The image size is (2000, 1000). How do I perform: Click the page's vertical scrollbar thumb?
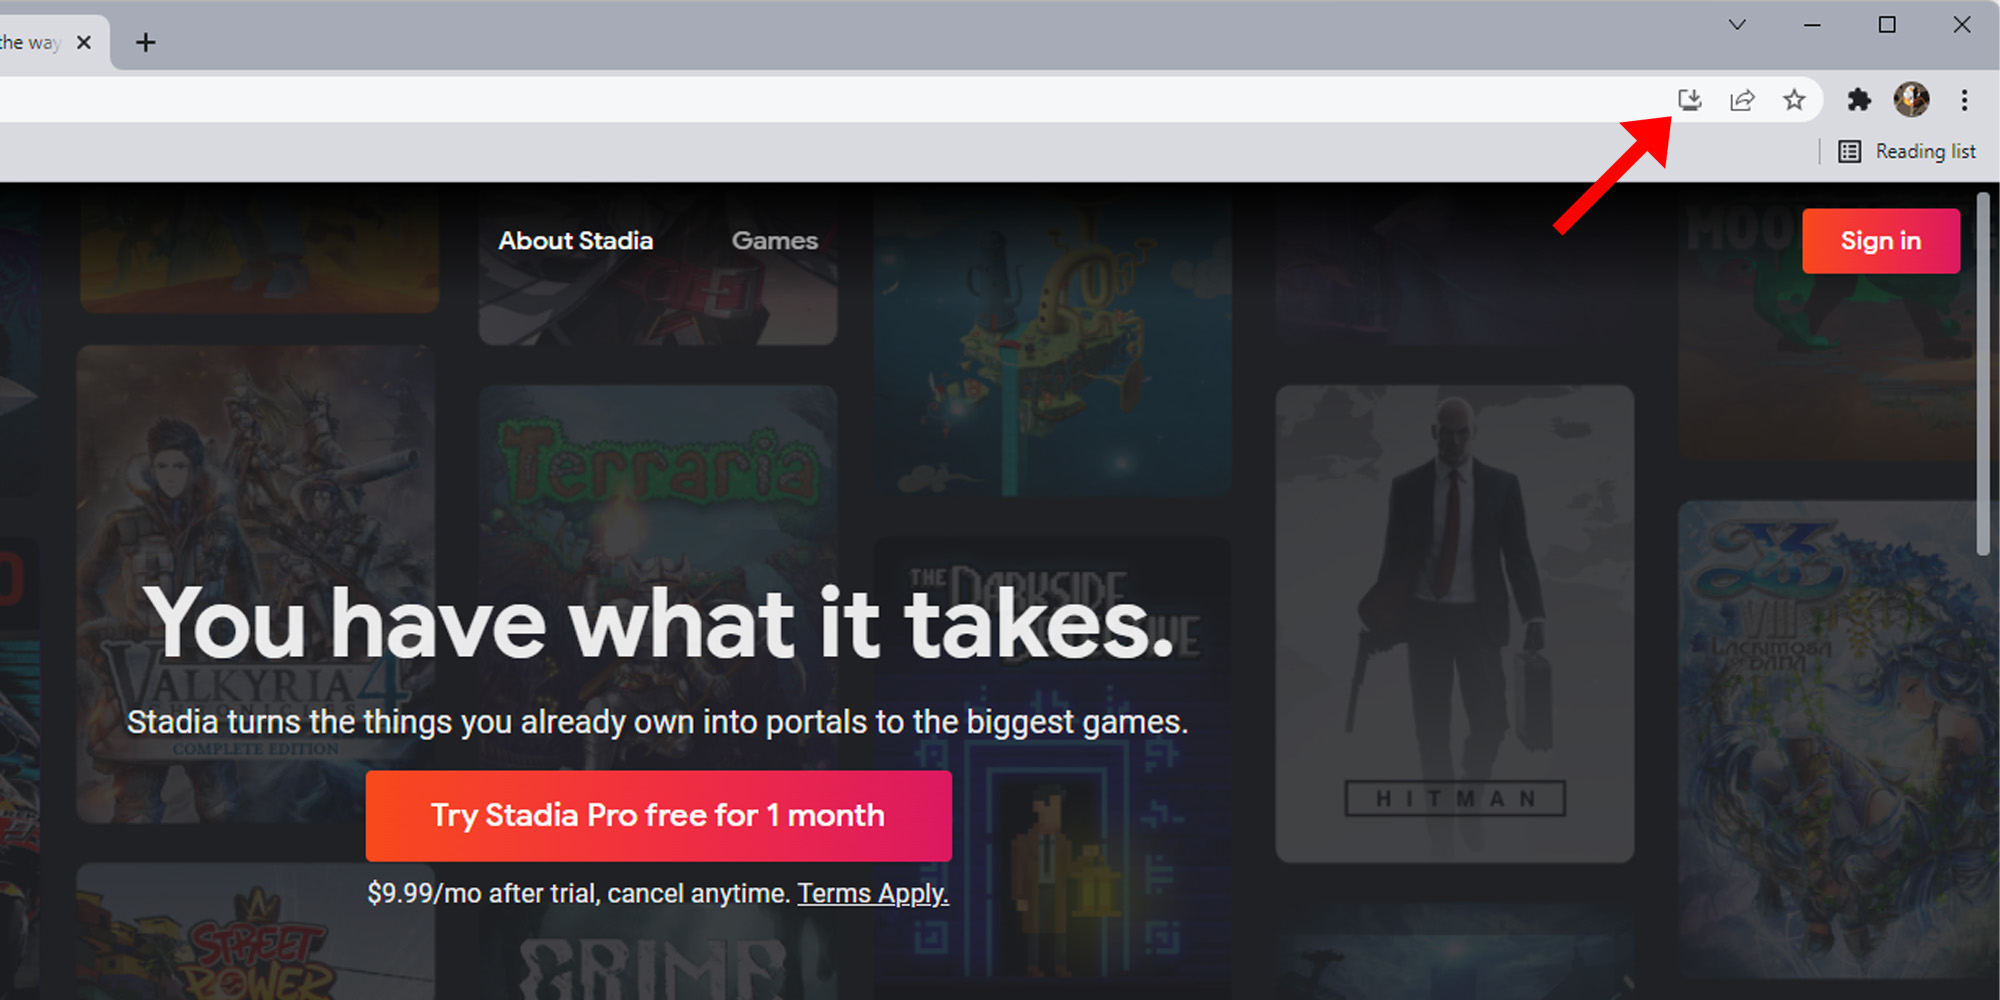click(1983, 375)
